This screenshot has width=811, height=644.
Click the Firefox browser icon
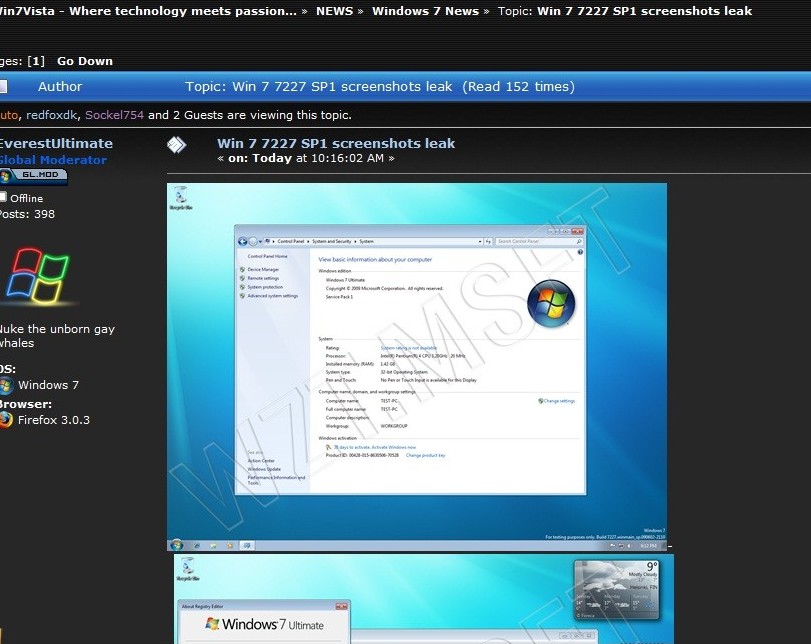[6, 420]
